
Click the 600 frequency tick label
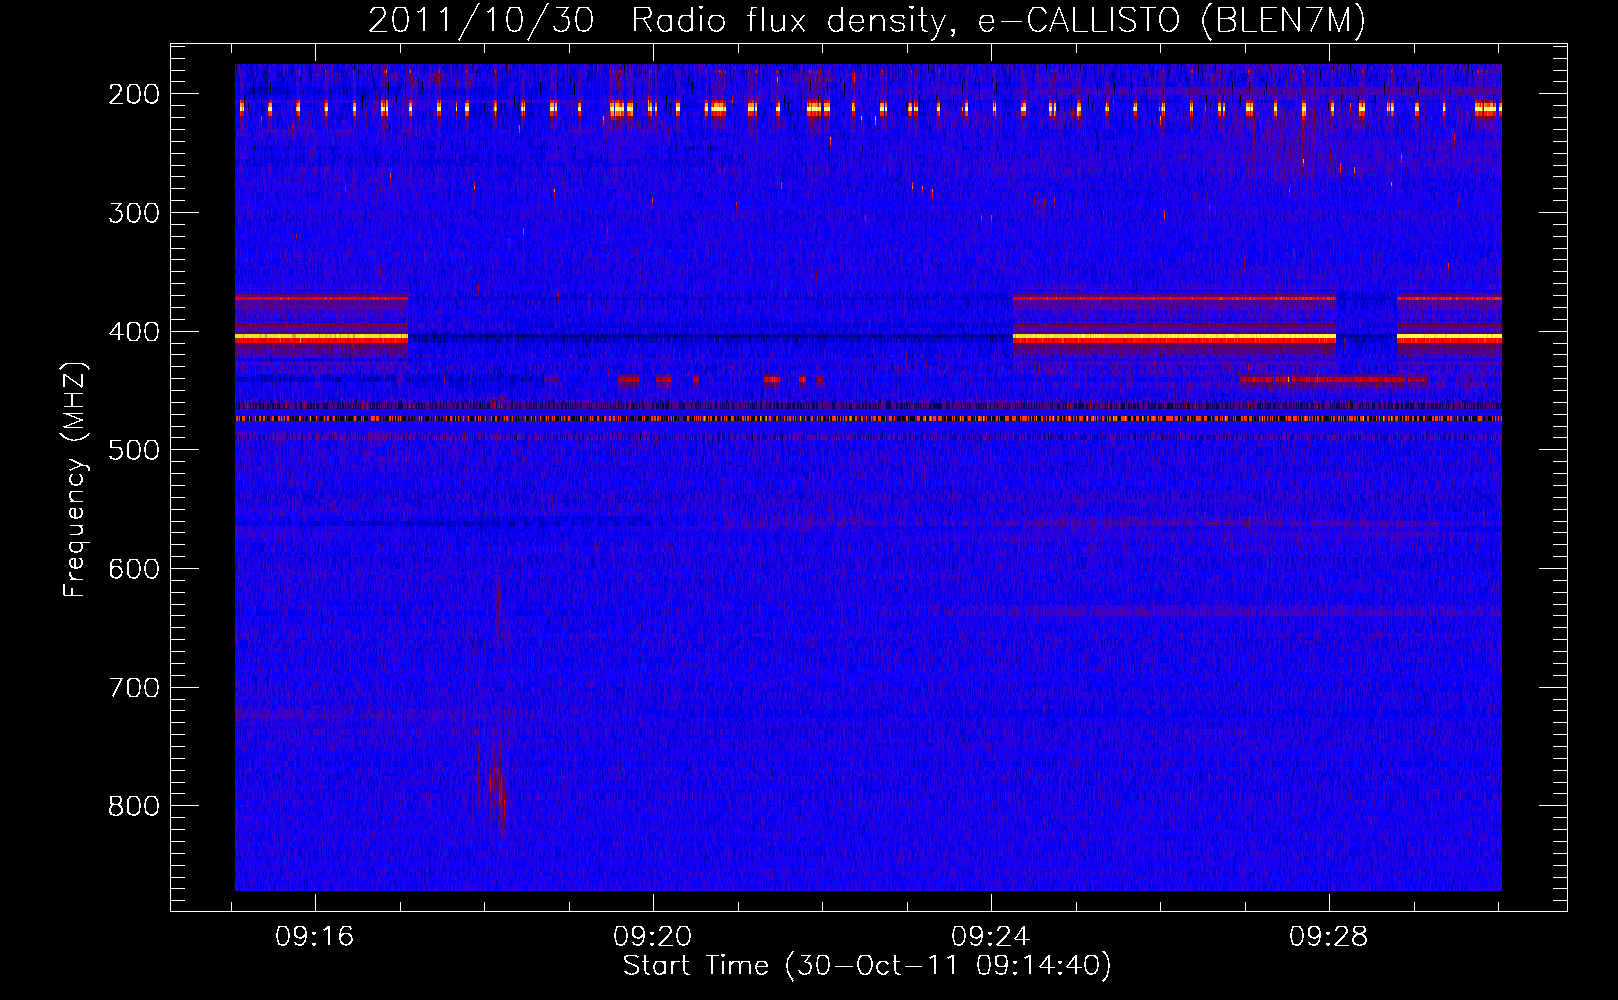134,569
